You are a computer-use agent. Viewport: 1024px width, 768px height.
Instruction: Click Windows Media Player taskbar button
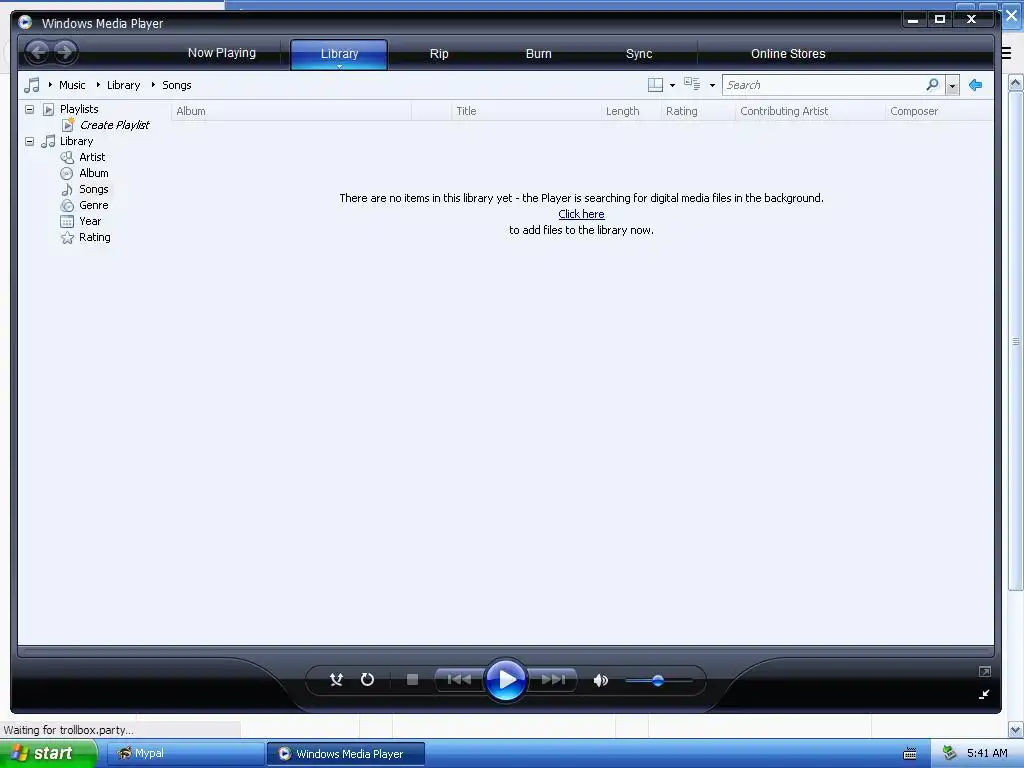[x=345, y=754]
